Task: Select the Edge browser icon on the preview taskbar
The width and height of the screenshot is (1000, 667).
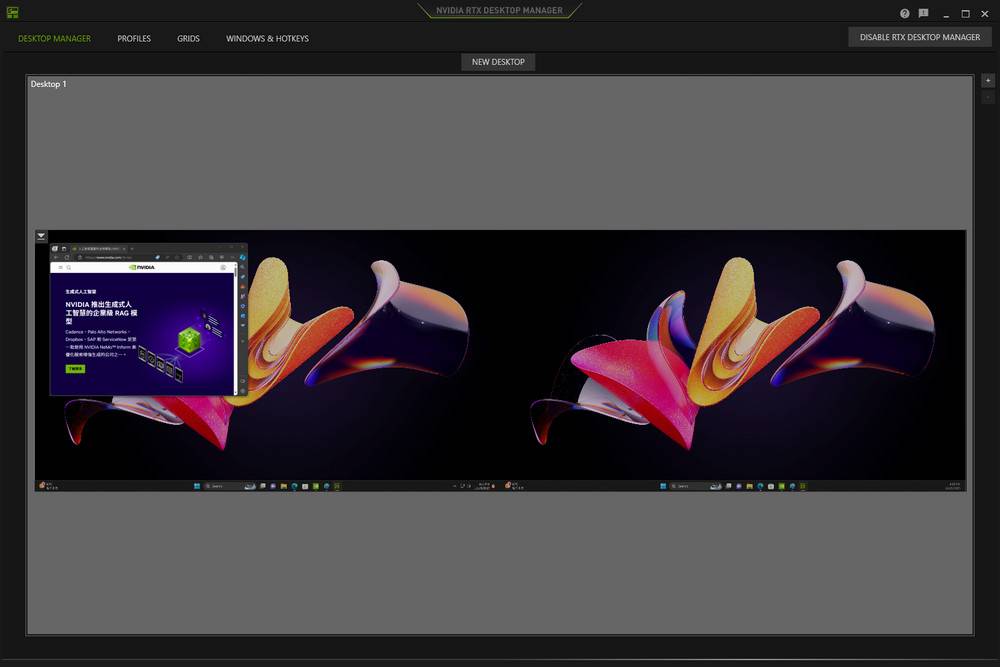Action: click(x=294, y=485)
